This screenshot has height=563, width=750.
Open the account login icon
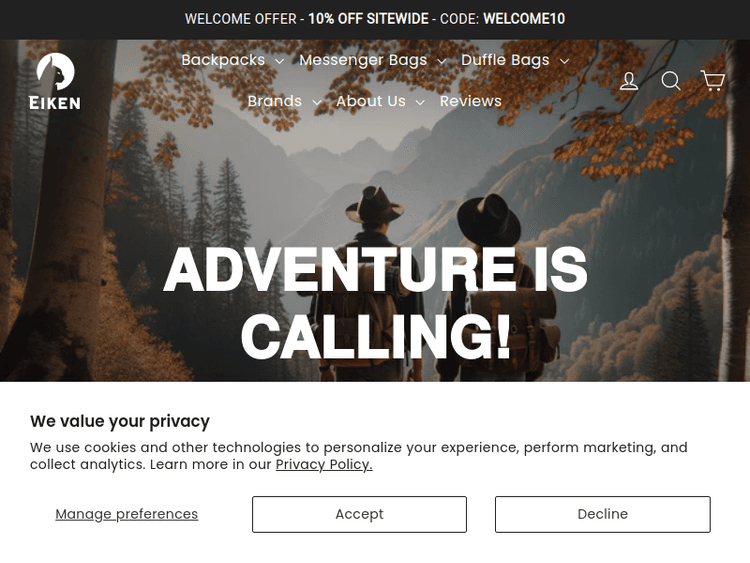click(629, 81)
